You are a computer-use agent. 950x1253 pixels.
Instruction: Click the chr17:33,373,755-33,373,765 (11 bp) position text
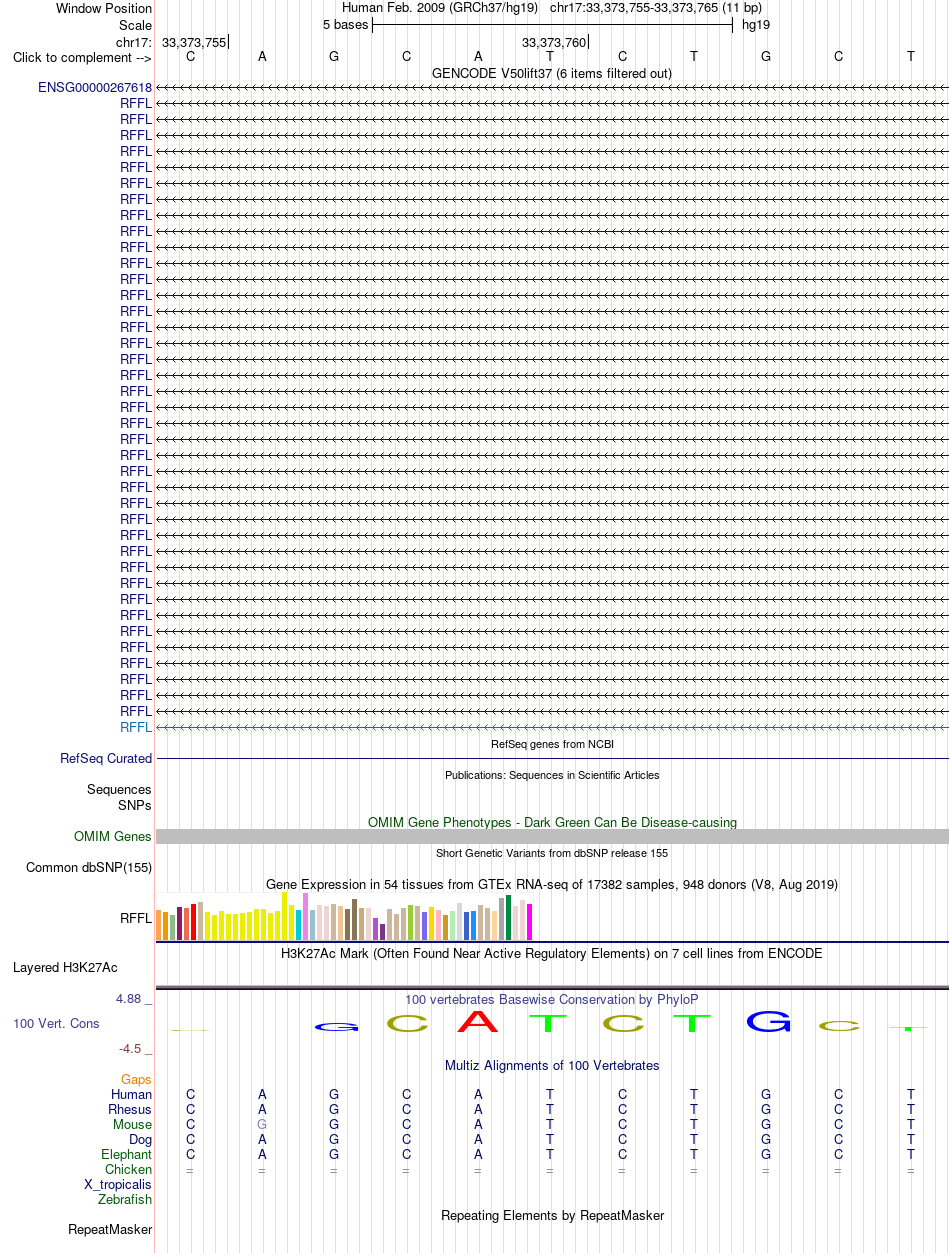tap(656, 8)
